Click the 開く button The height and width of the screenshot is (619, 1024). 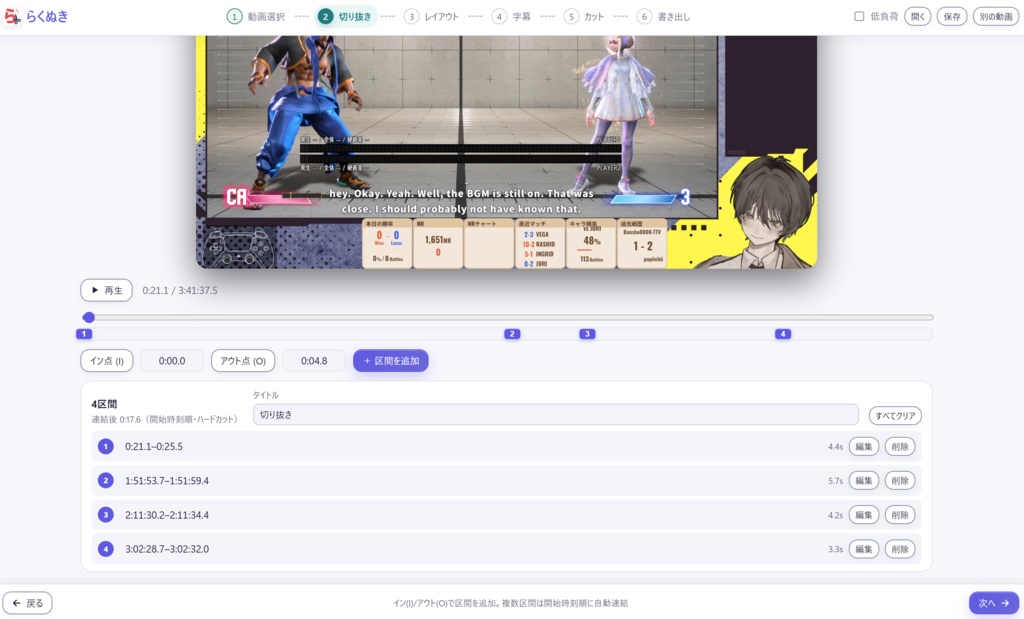coord(918,16)
